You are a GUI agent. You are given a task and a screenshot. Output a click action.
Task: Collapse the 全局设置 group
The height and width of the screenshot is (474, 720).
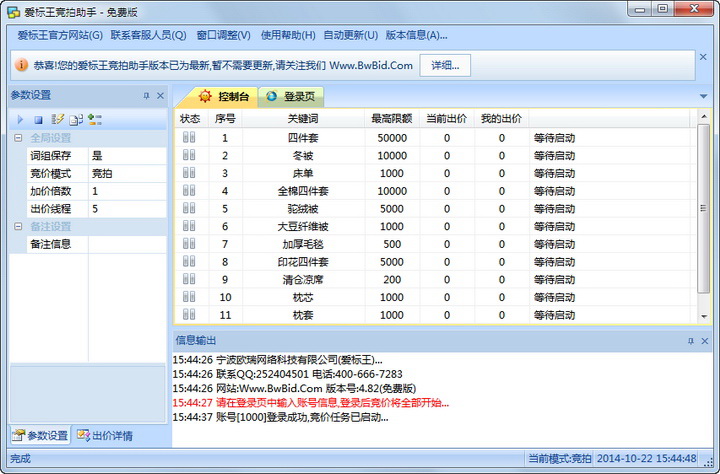[x=18, y=138]
